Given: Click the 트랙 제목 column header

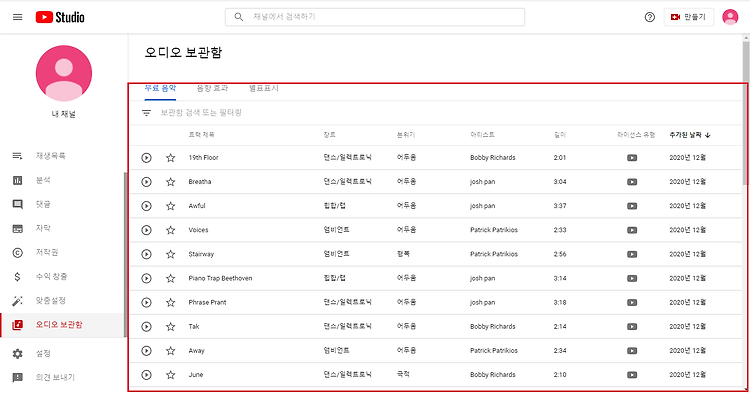Looking at the screenshot, I should point(201,135).
